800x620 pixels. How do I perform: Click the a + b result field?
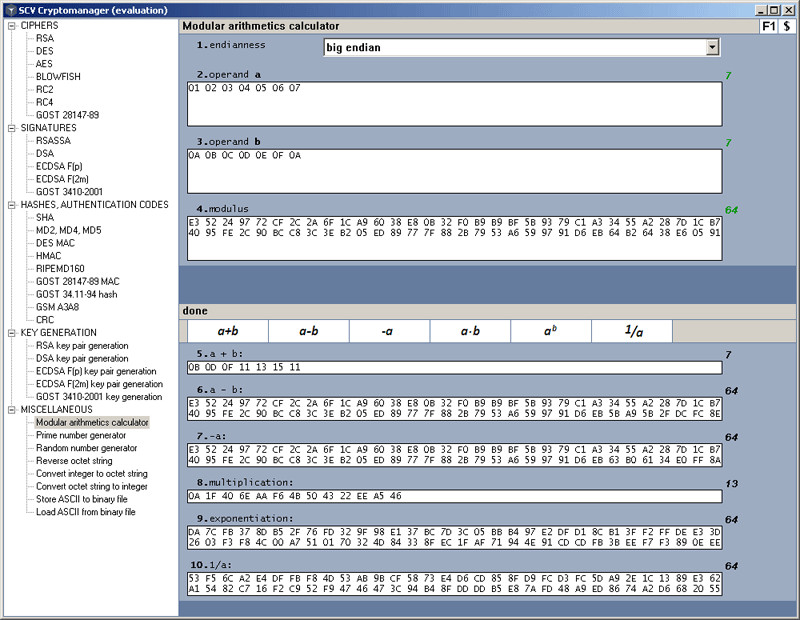point(455,367)
